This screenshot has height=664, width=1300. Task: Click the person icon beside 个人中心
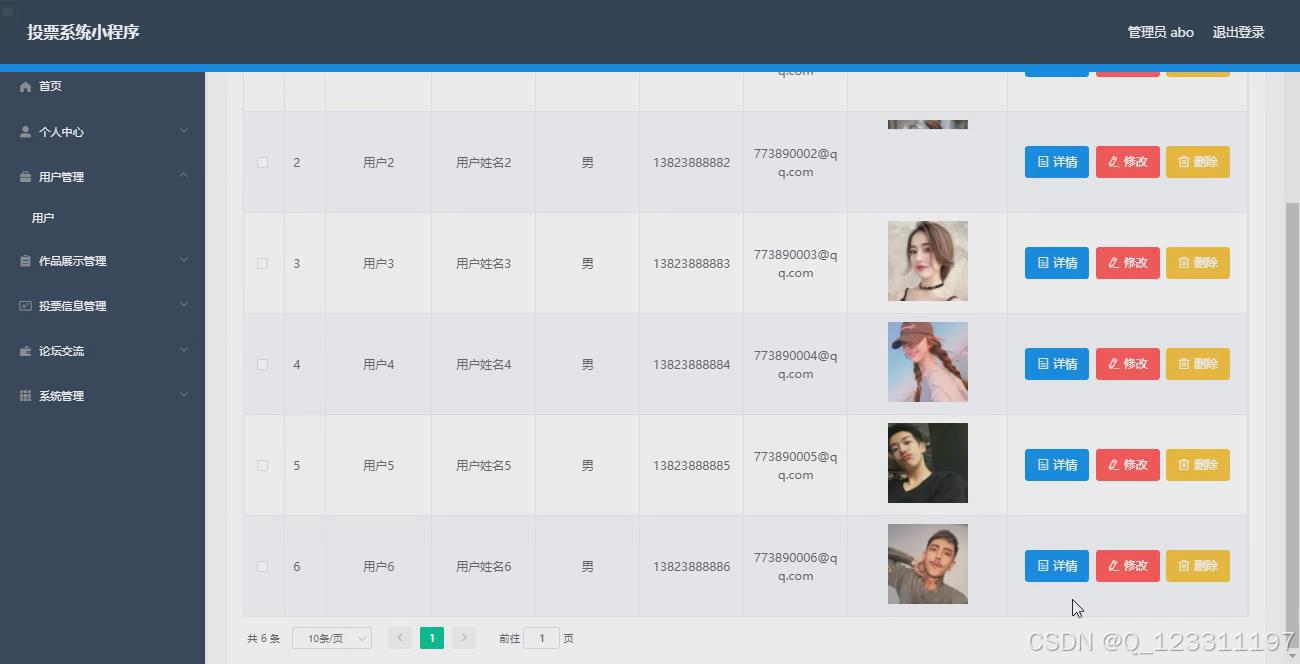point(26,132)
